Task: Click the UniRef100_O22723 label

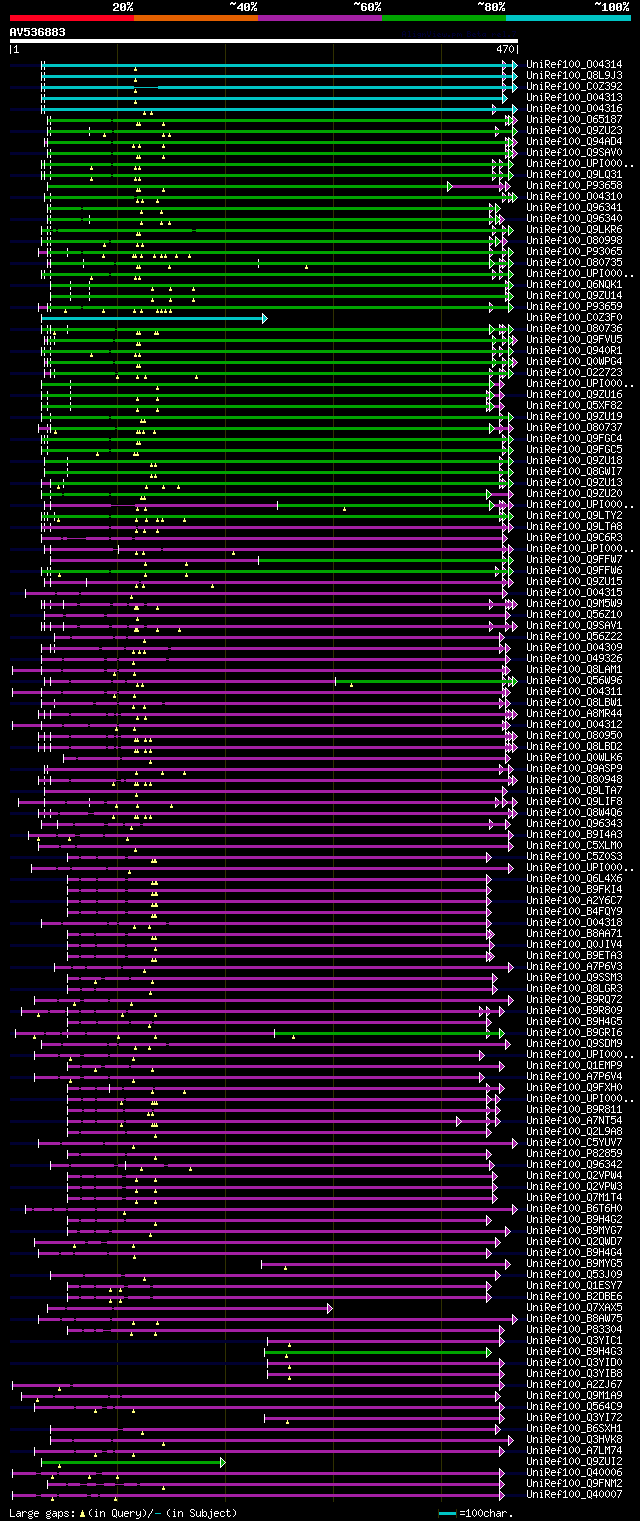Action: 575,373
